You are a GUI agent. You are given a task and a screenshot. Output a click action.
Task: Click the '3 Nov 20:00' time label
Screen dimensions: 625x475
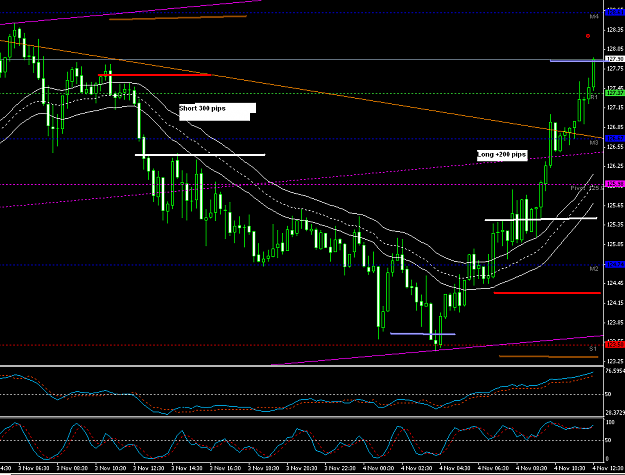click(302, 468)
